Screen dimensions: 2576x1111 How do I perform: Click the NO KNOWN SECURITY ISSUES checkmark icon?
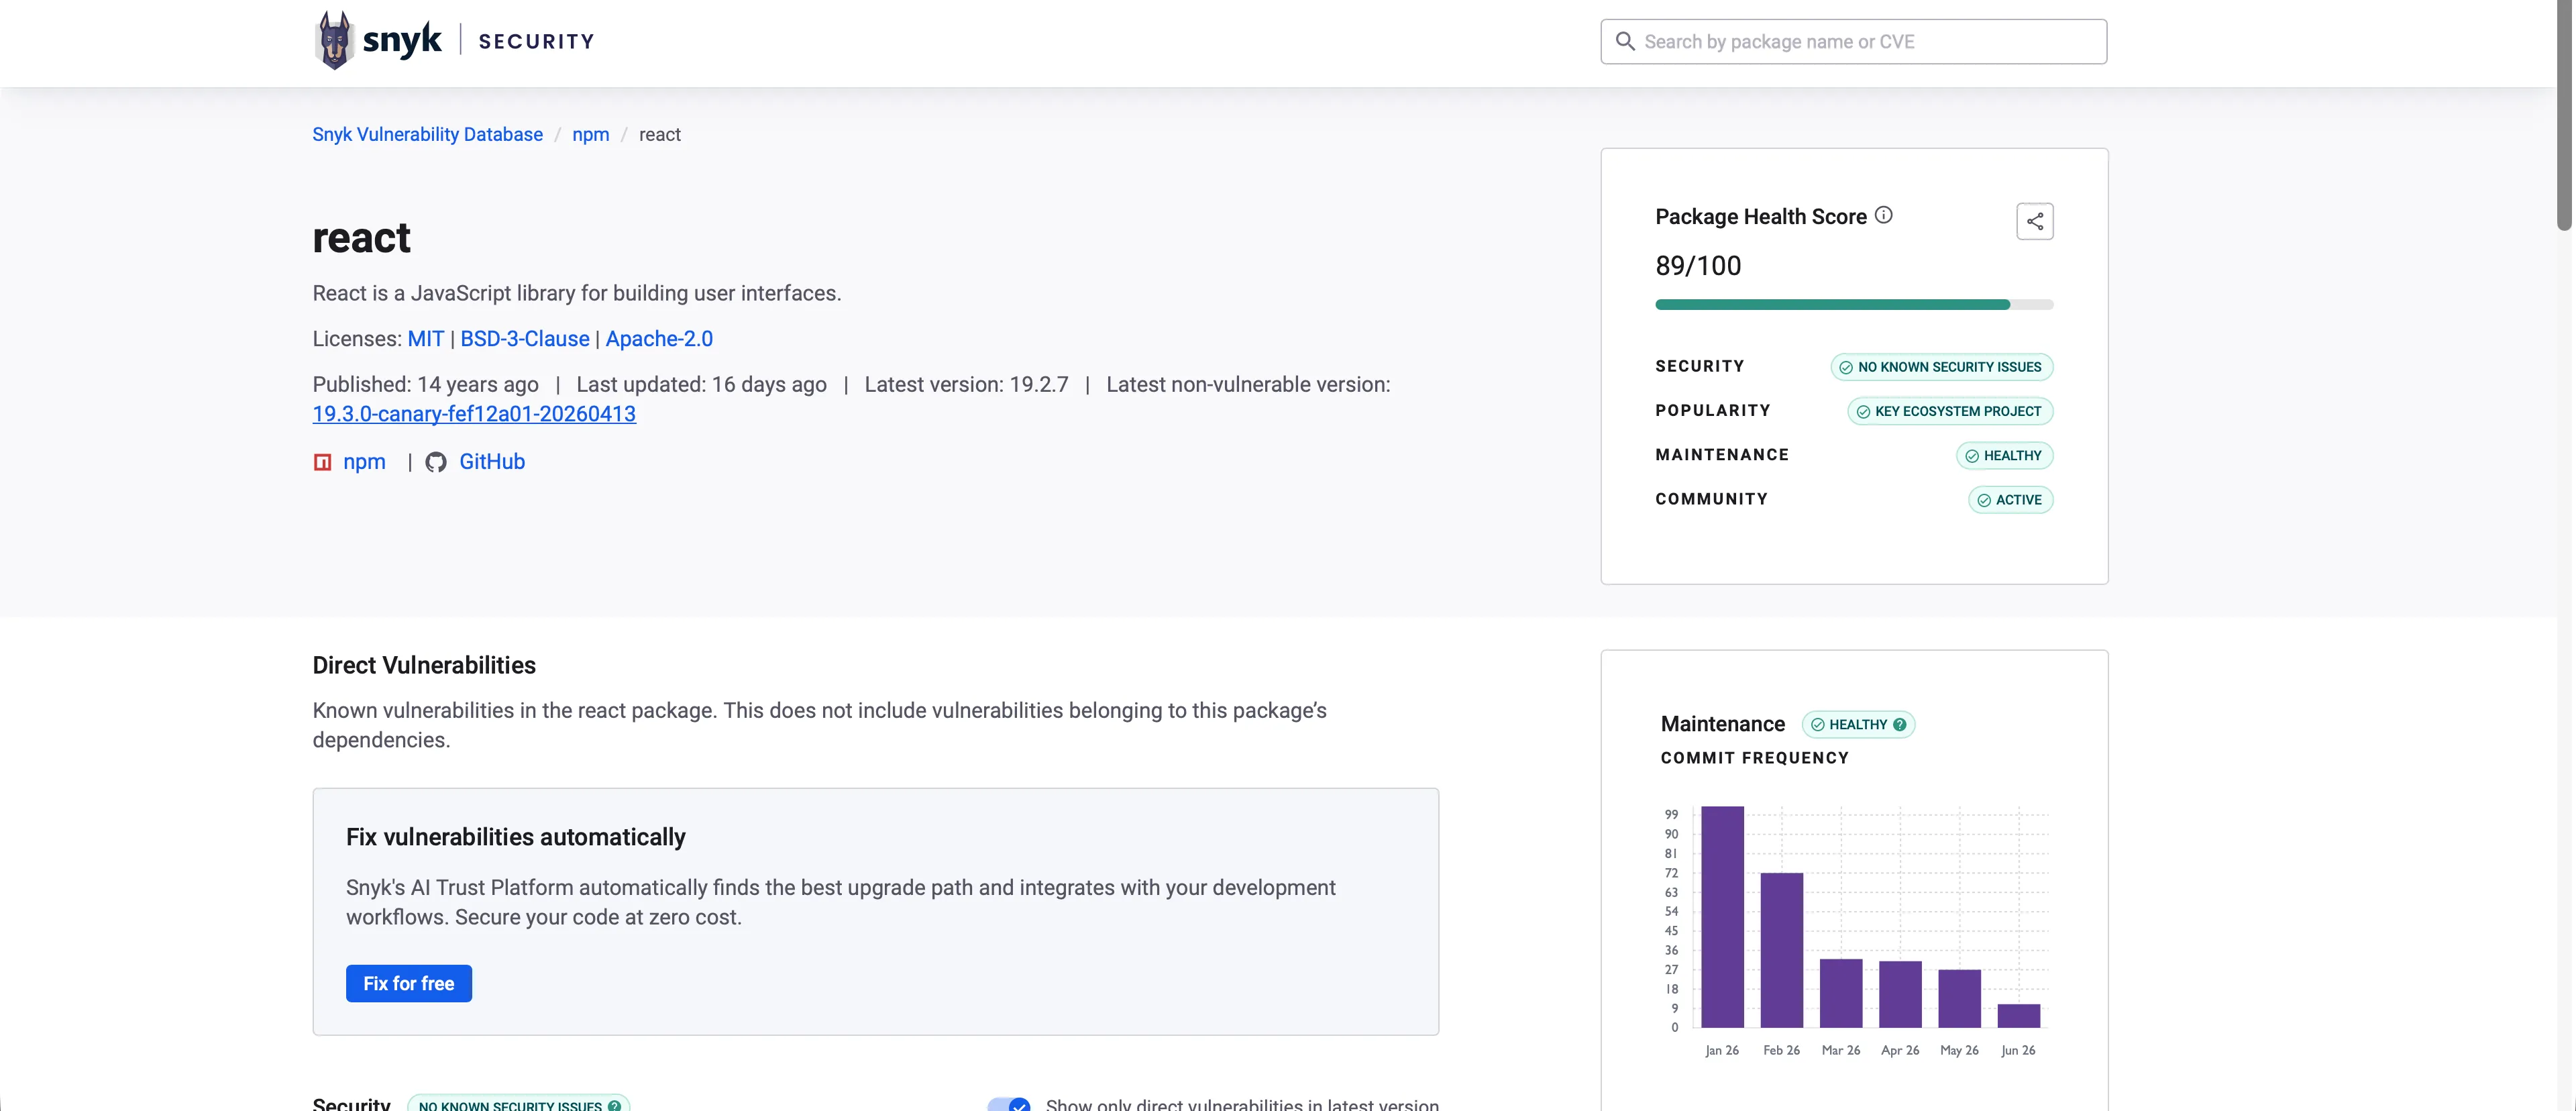coord(1845,367)
